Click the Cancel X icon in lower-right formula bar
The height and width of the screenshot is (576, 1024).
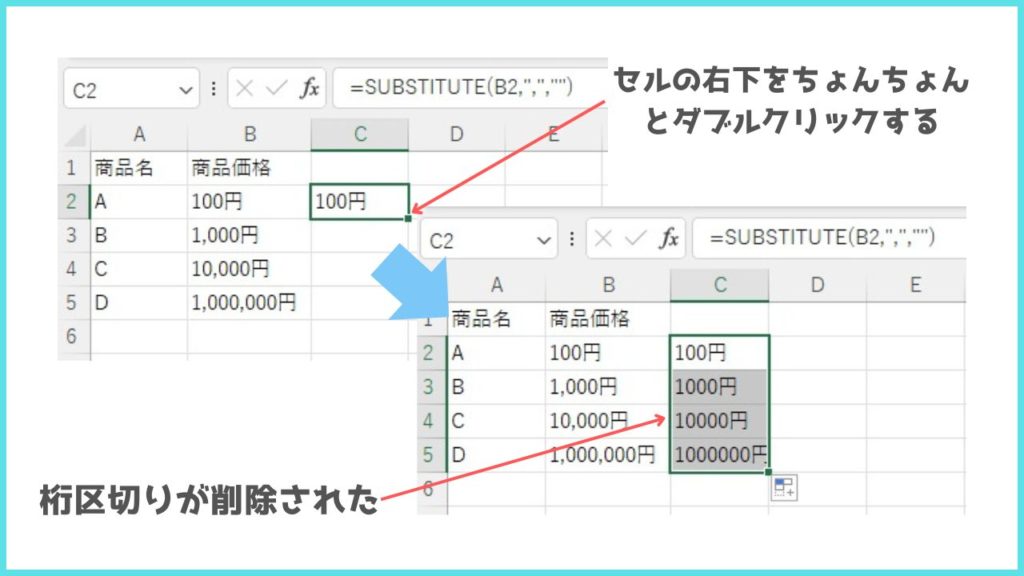click(603, 239)
